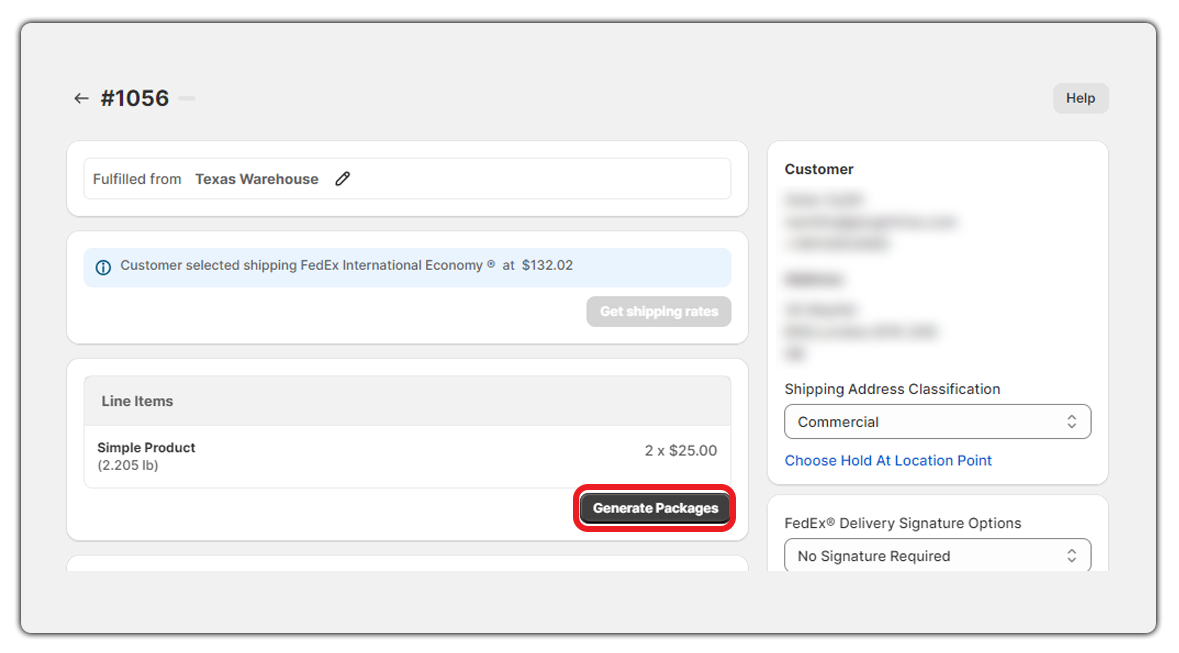This screenshot has width=1179, height=653.
Task: Click Generate Packages button
Action: click(x=655, y=509)
